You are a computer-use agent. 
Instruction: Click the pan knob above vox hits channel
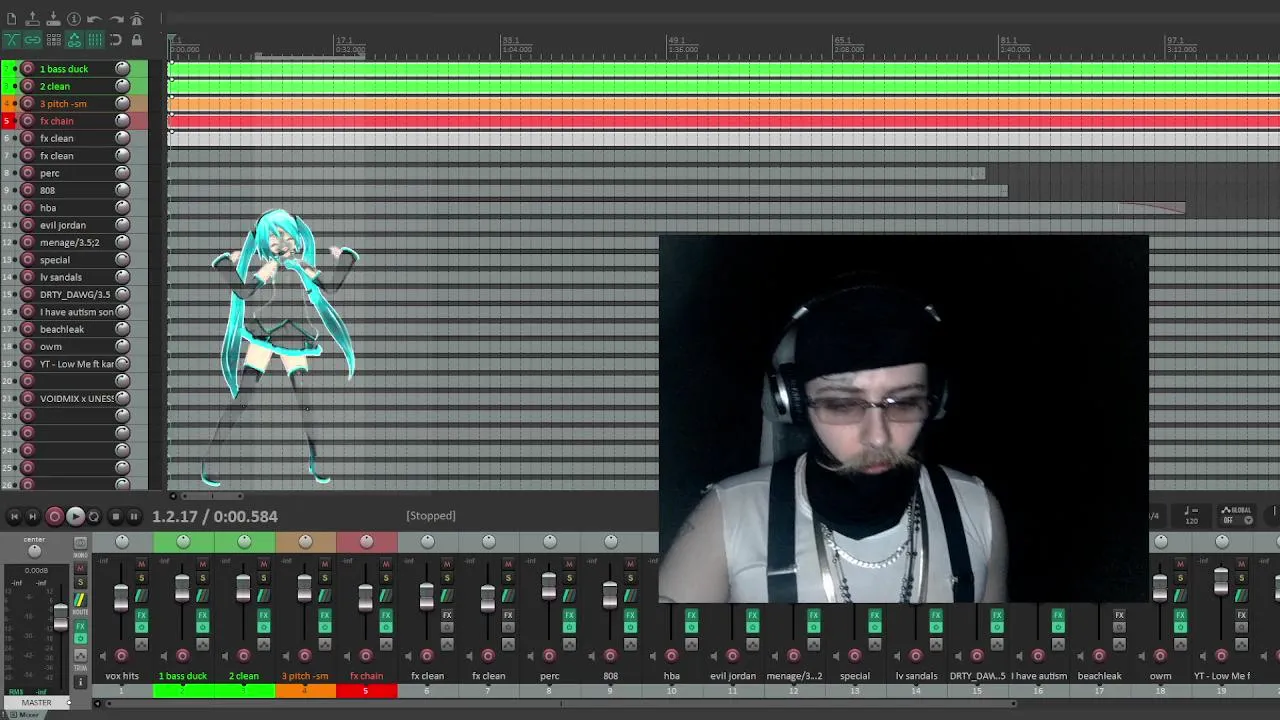[x=122, y=541]
